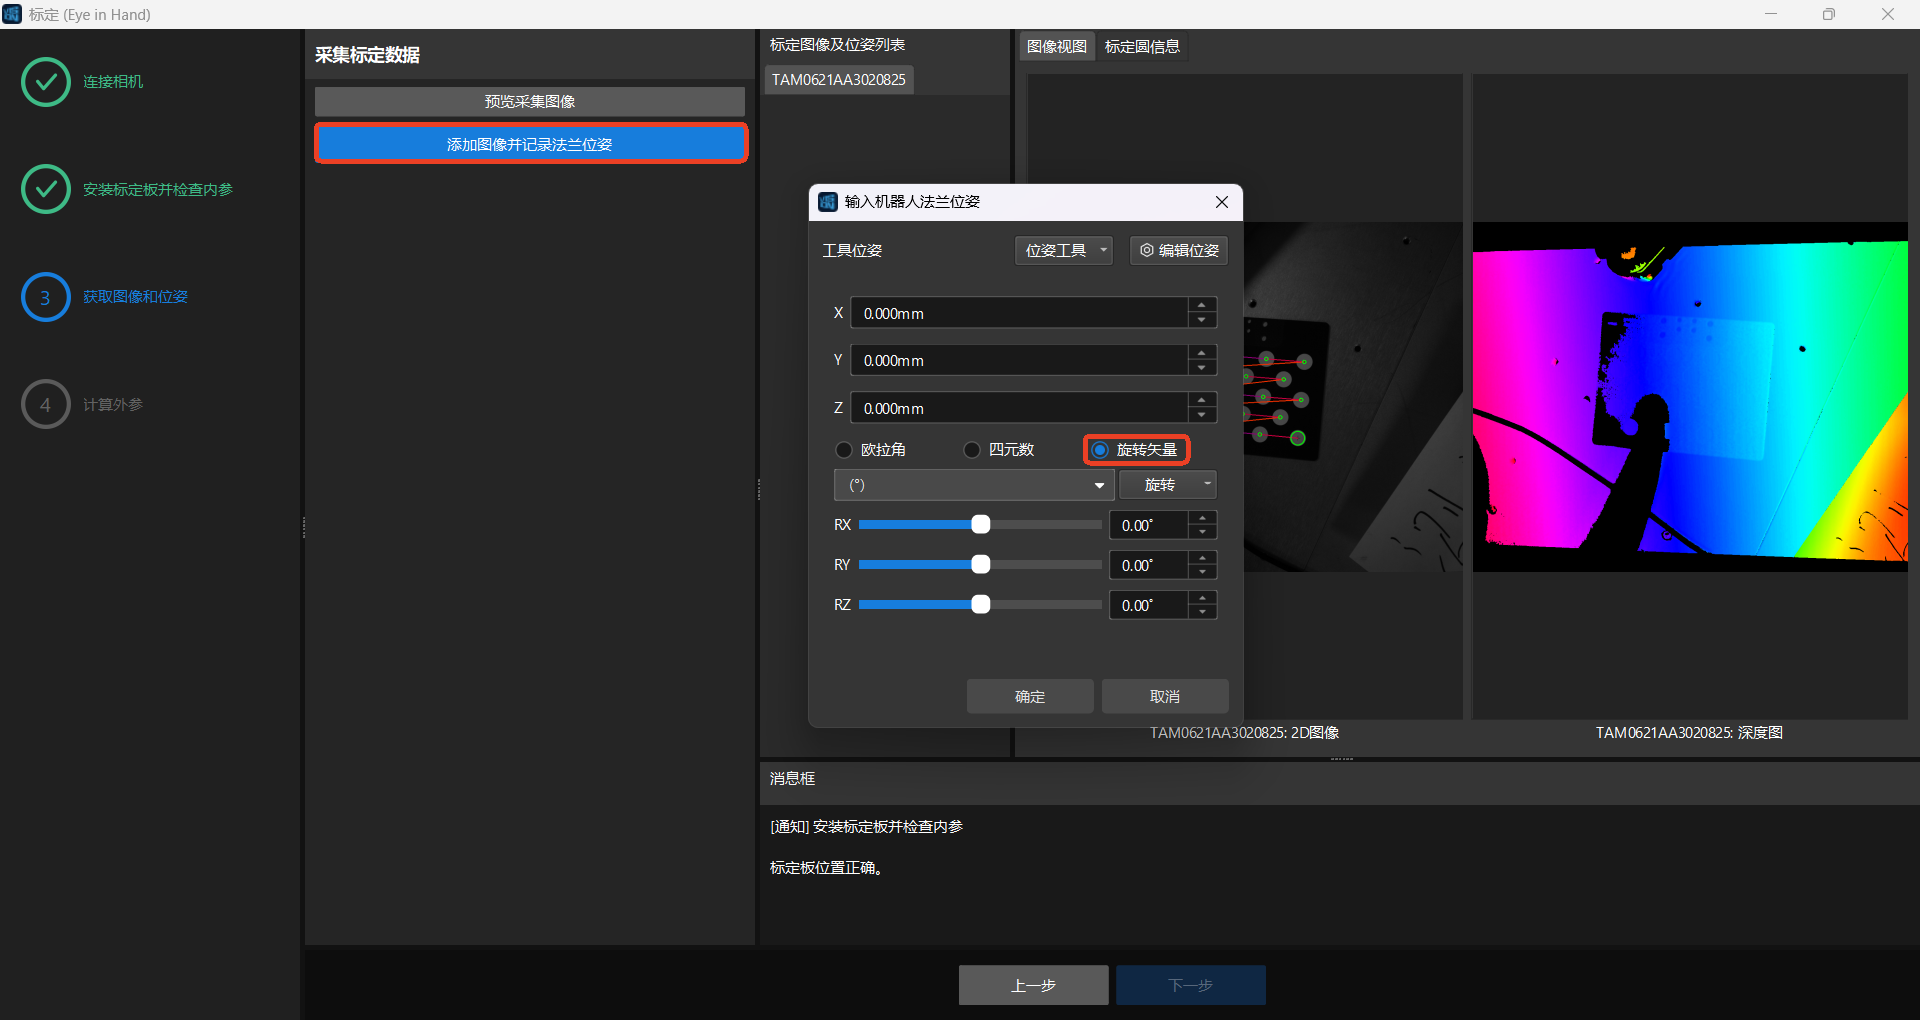Switch to the 标定圆信息 tab
The height and width of the screenshot is (1020, 1920).
coord(1142,47)
